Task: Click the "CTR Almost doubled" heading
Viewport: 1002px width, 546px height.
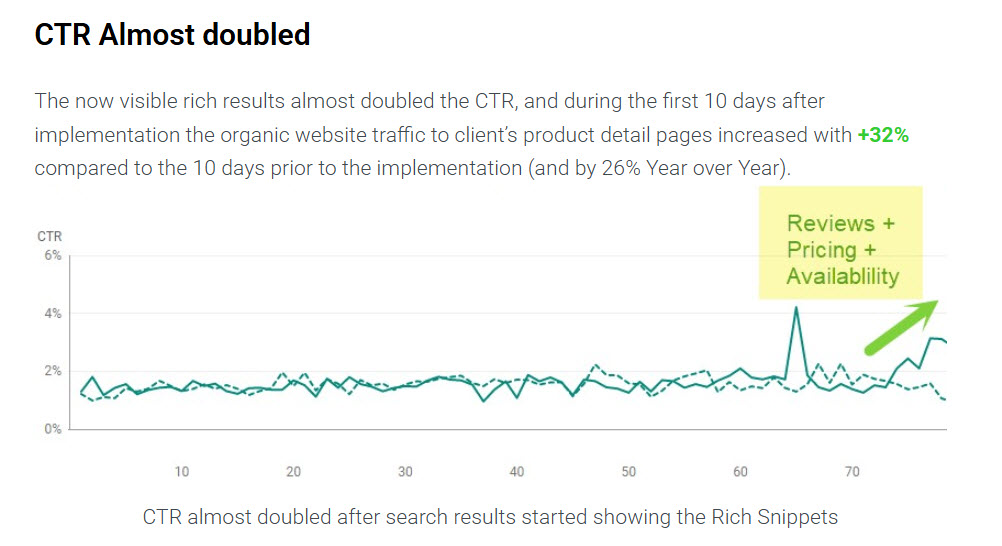Action: click(x=172, y=35)
